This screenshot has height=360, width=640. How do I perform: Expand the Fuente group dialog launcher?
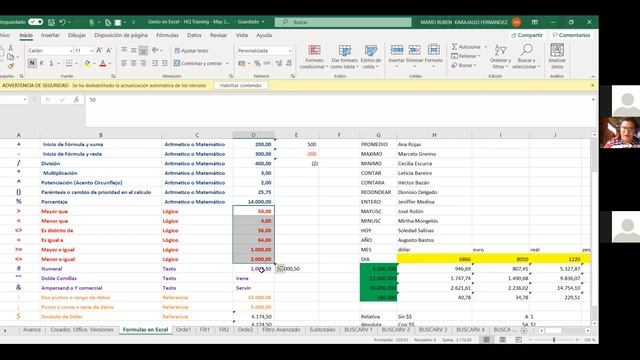(x=113, y=76)
